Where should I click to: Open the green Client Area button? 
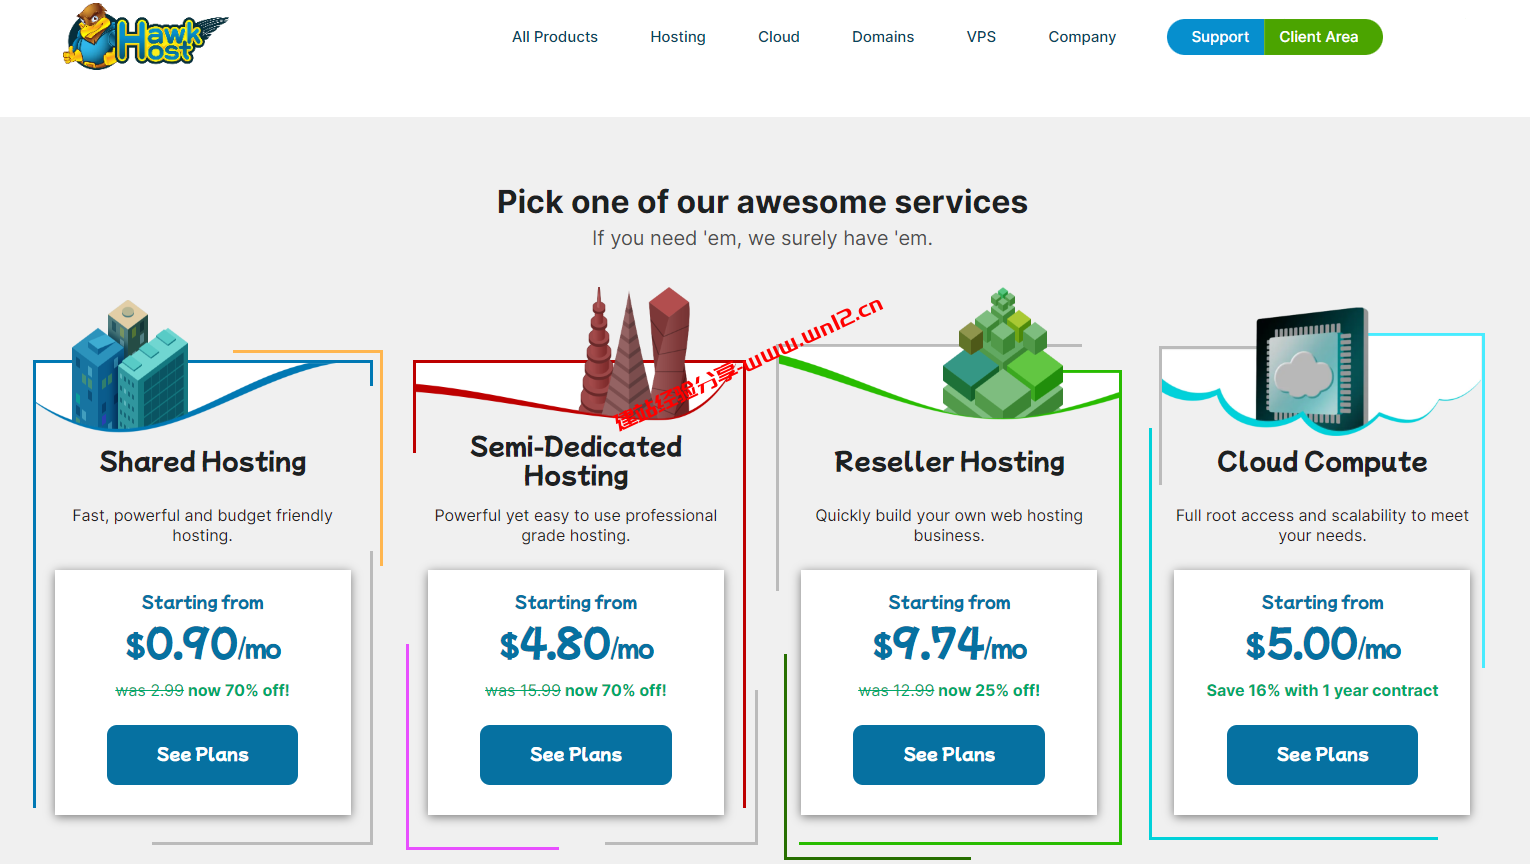[1320, 37]
